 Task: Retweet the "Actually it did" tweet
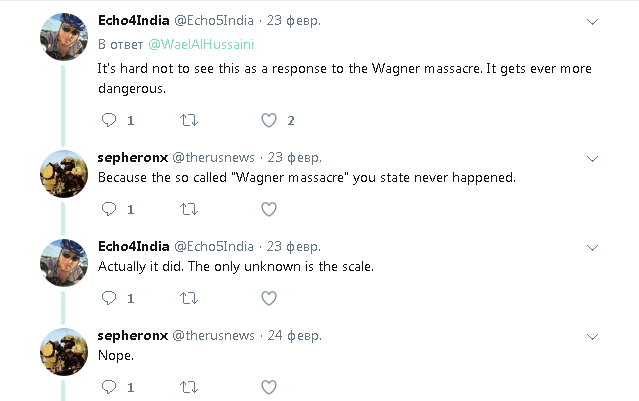[x=189, y=298]
